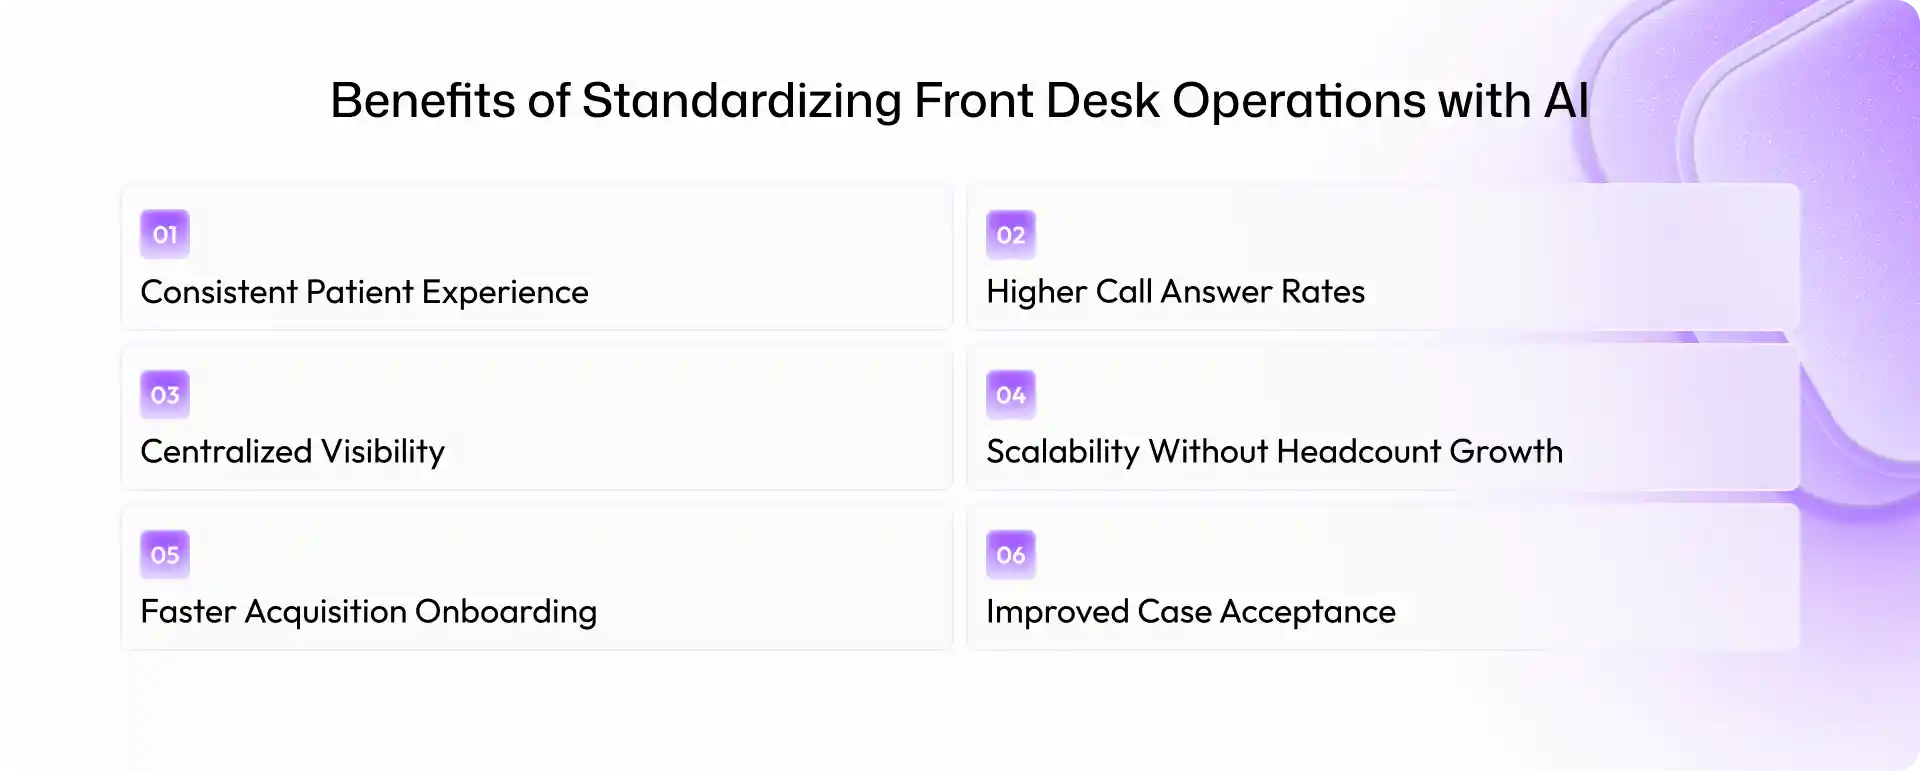The height and width of the screenshot is (771, 1920).
Task: Click Scalability Without Headcount Growth label
Action: tap(1274, 452)
